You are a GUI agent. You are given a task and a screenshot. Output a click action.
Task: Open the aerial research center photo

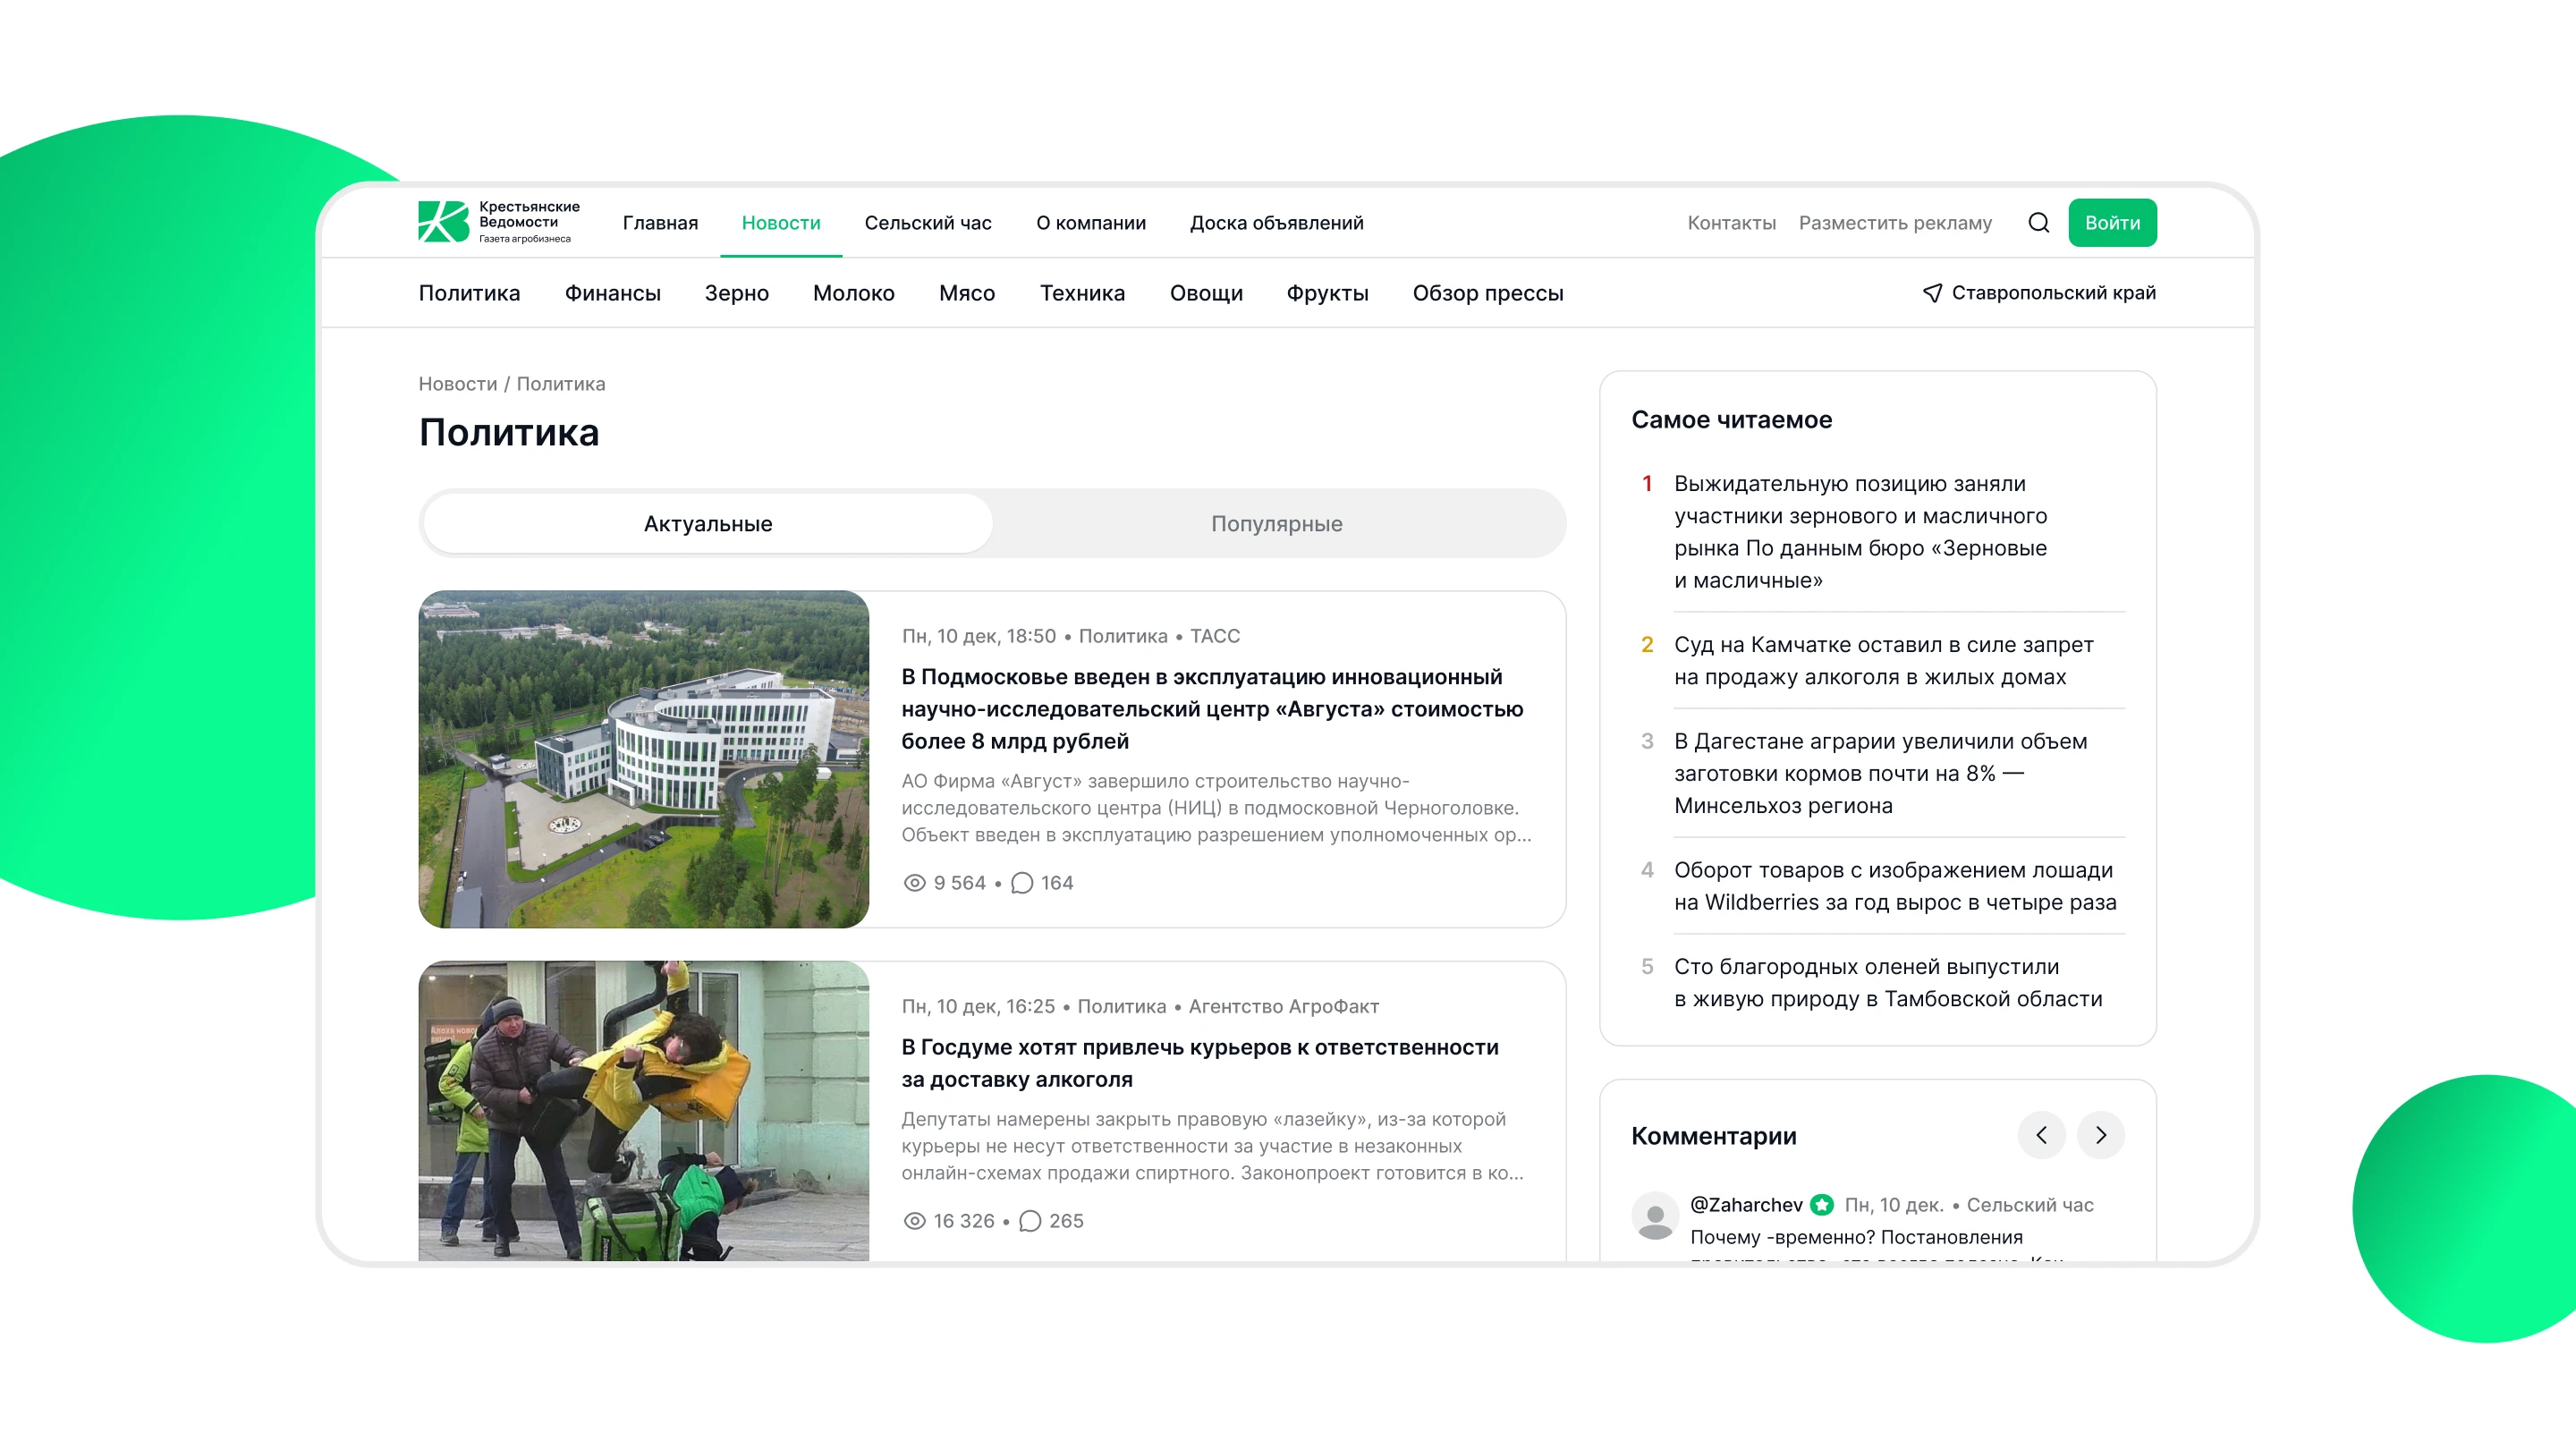pyautogui.click(x=644, y=759)
